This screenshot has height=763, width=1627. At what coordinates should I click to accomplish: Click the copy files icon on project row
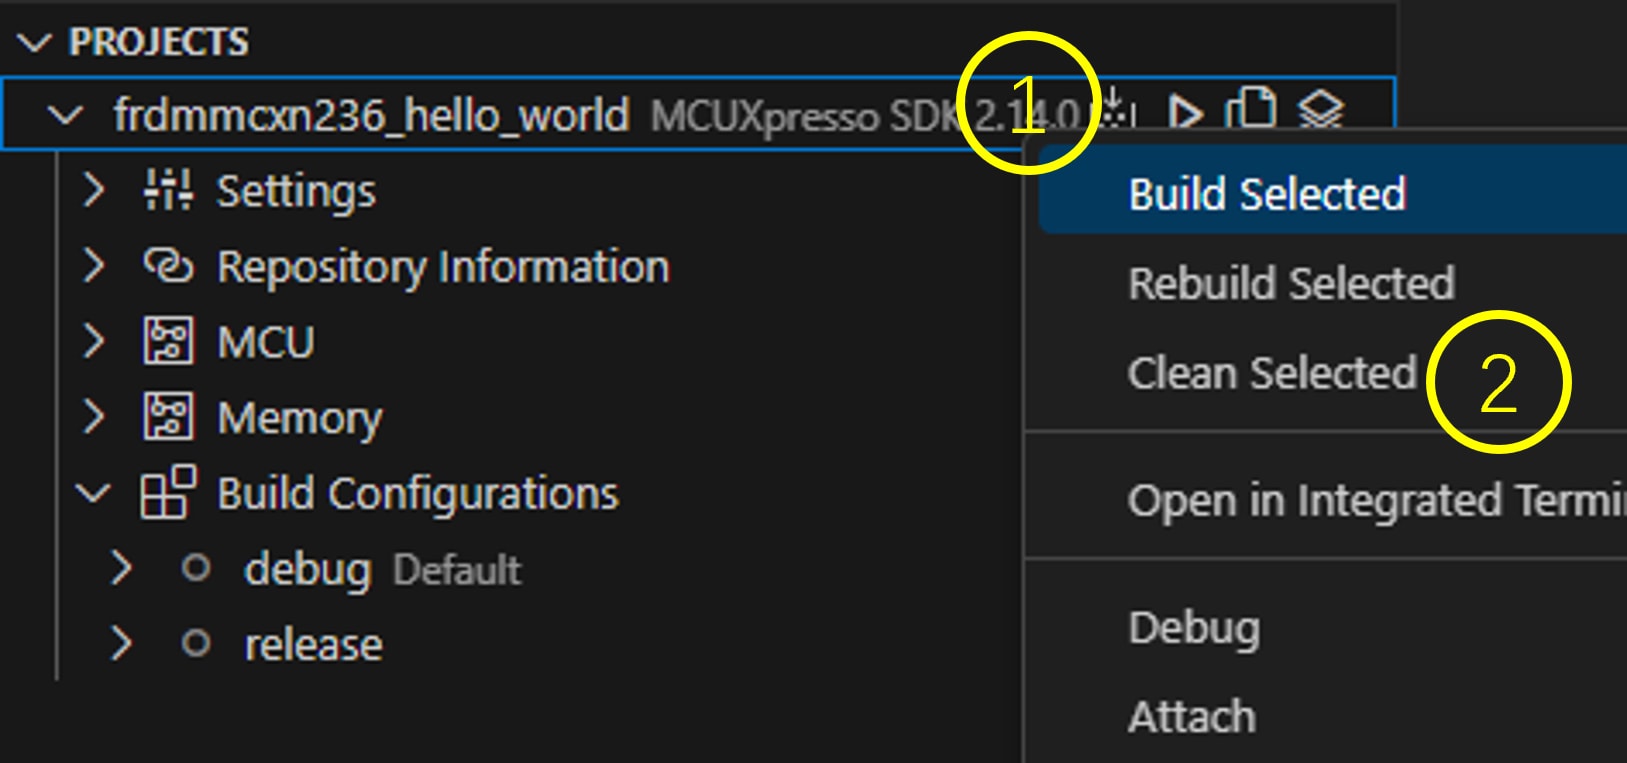(1251, 109)
